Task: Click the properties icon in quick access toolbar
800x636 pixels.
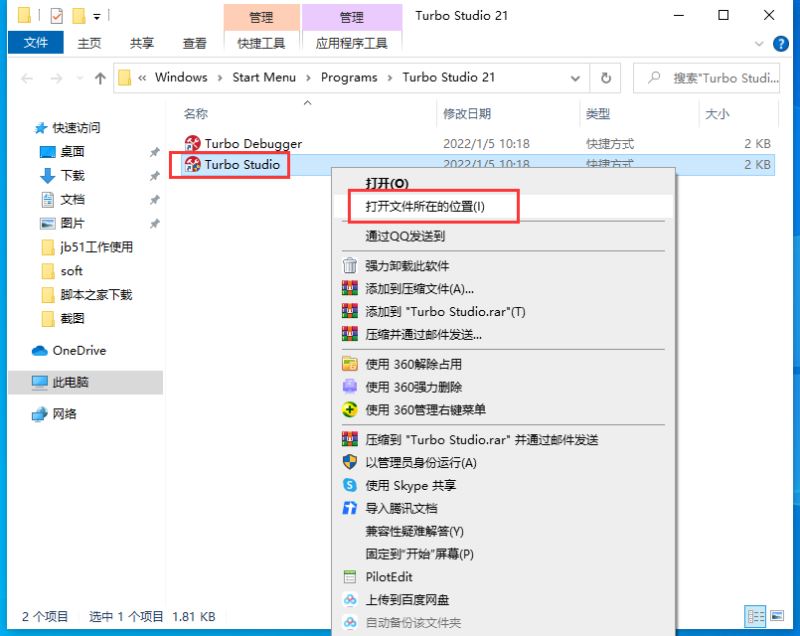Action: [x=56, y=16]
